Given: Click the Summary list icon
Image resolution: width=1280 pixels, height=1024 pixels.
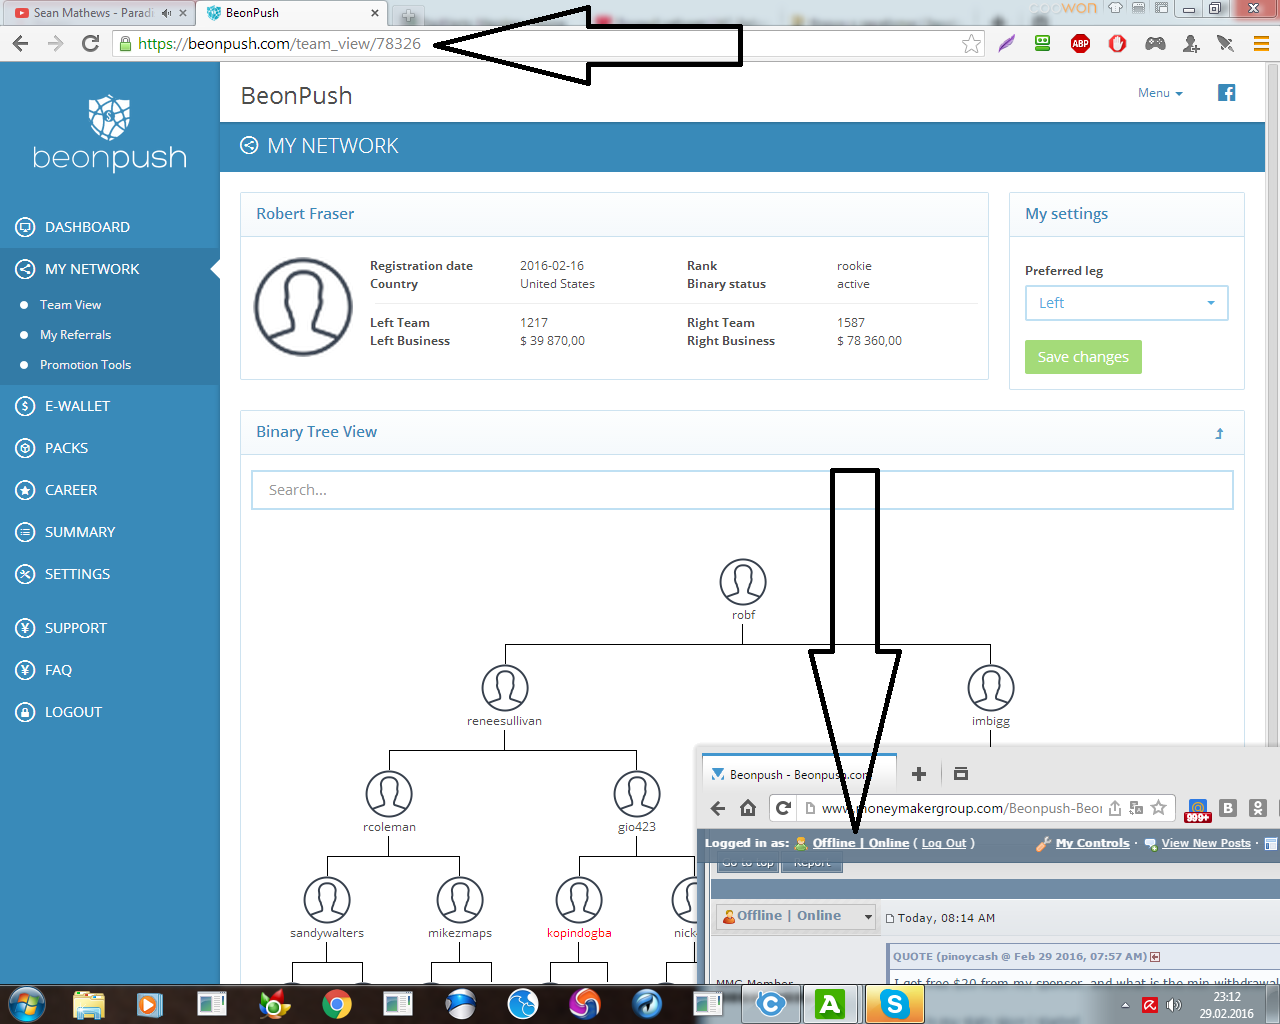Looking at the screenshot, I should (x=26, y=532).
